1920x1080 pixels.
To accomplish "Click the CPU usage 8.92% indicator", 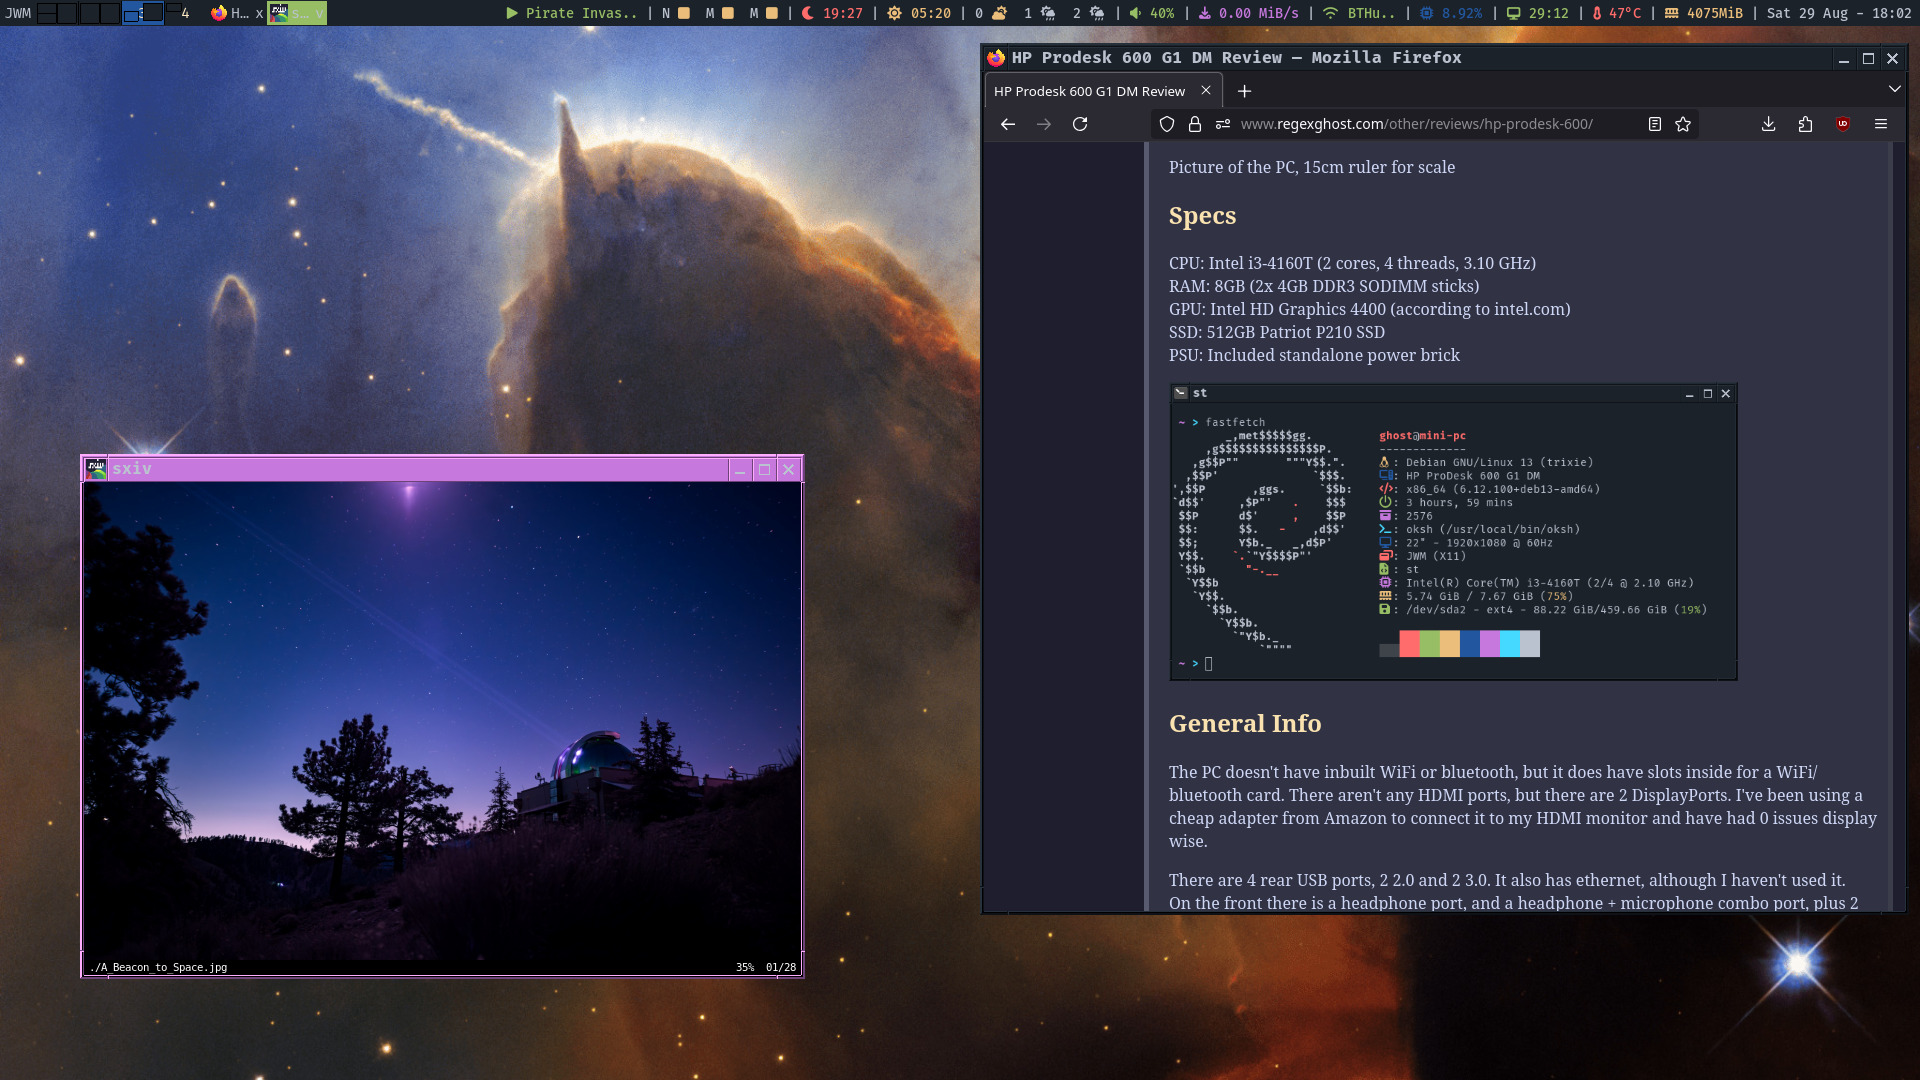I will point(1451,13).
